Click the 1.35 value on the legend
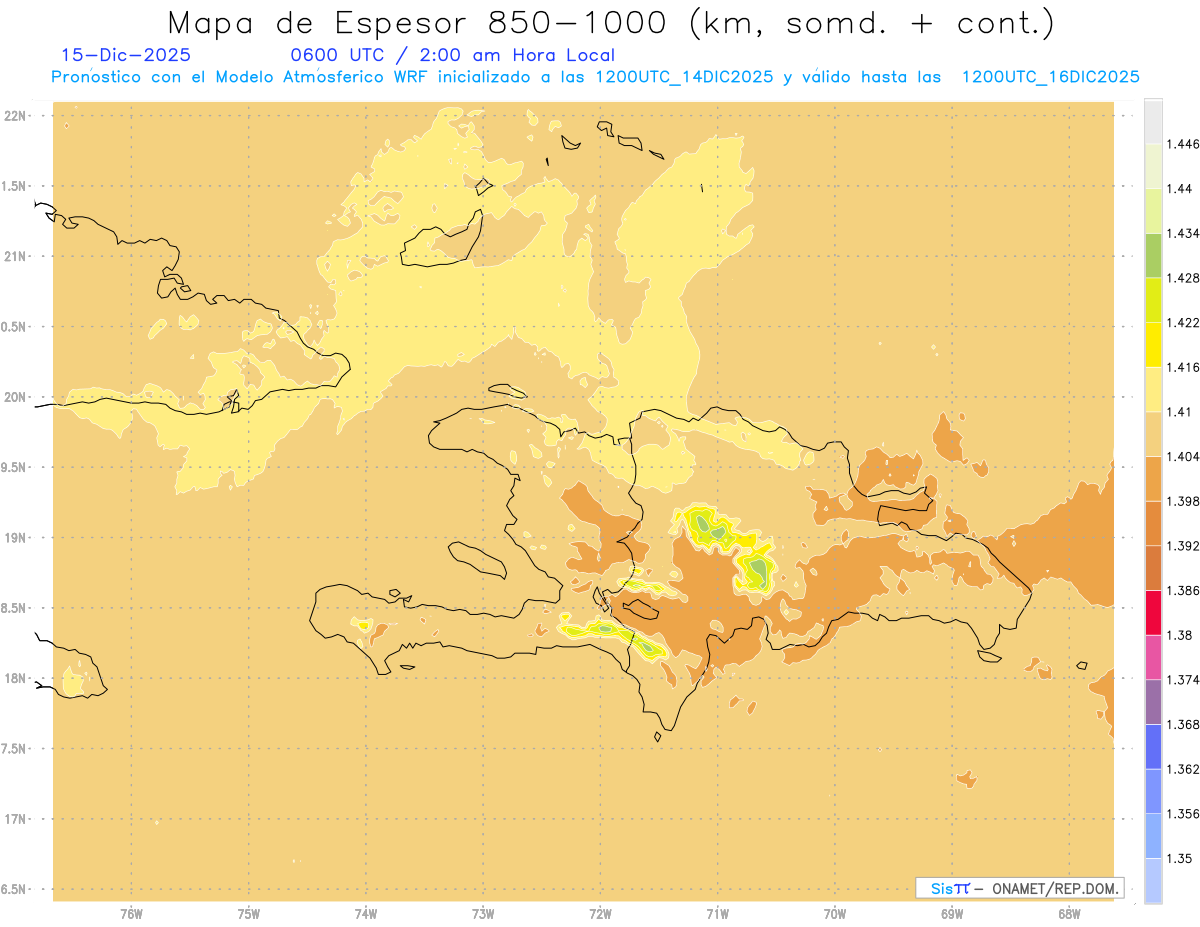This screenshot has height=927, width=1200. coord(1179,858)
